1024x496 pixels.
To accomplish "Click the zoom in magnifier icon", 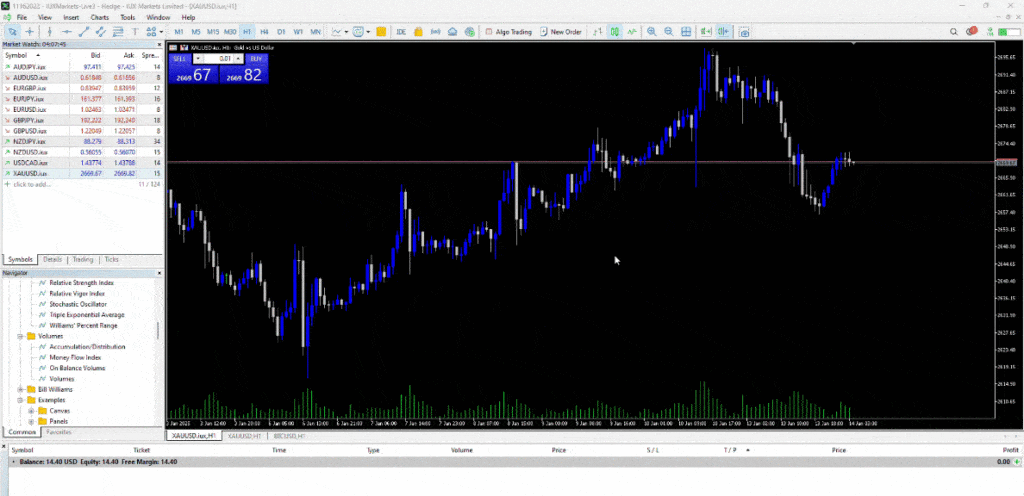I will 652,32.
